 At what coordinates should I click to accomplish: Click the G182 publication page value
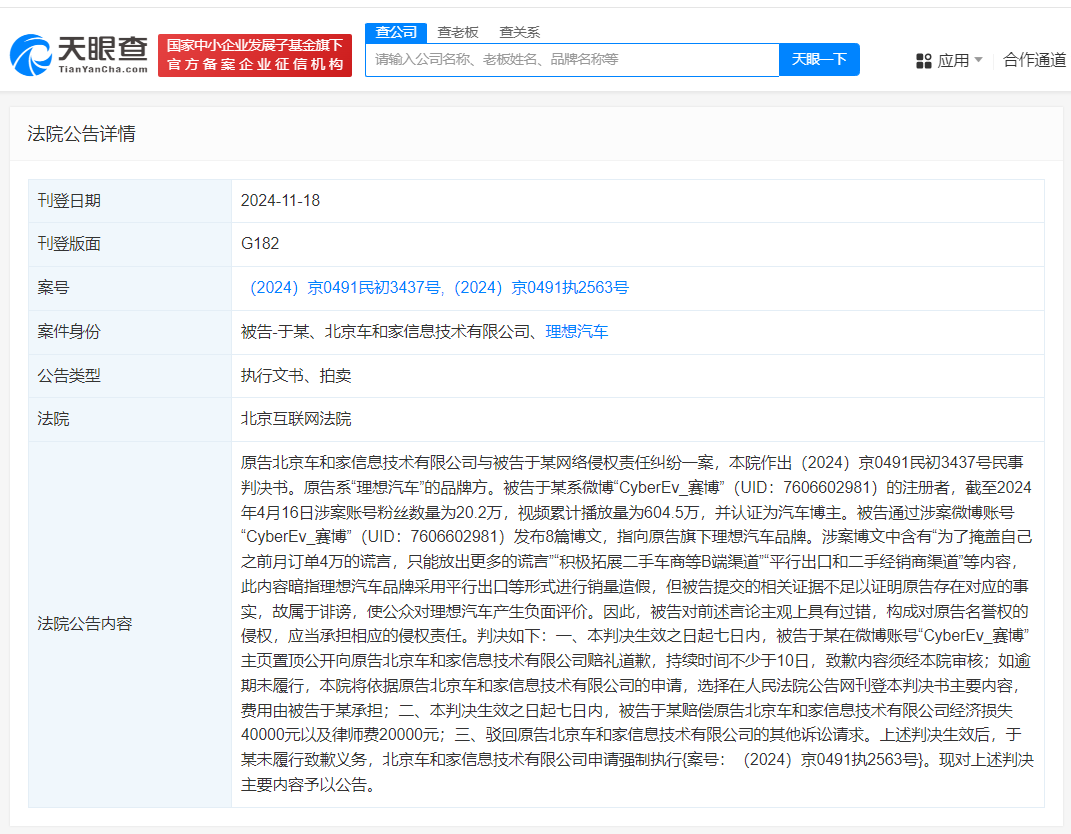(x=260, y=244)
